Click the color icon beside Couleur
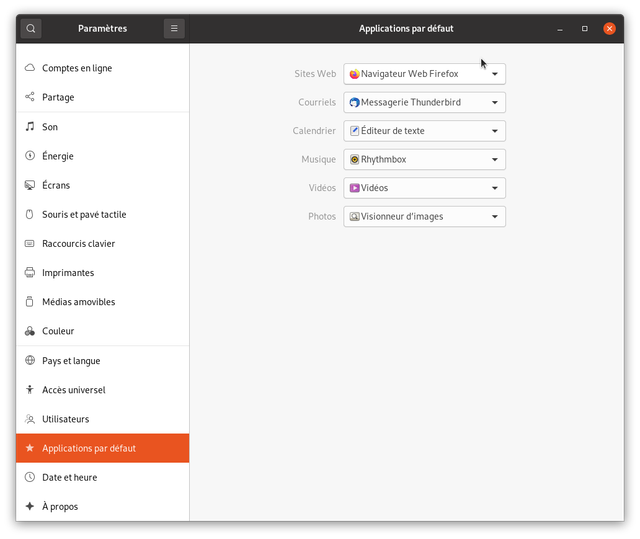 (x=30, y=331)
